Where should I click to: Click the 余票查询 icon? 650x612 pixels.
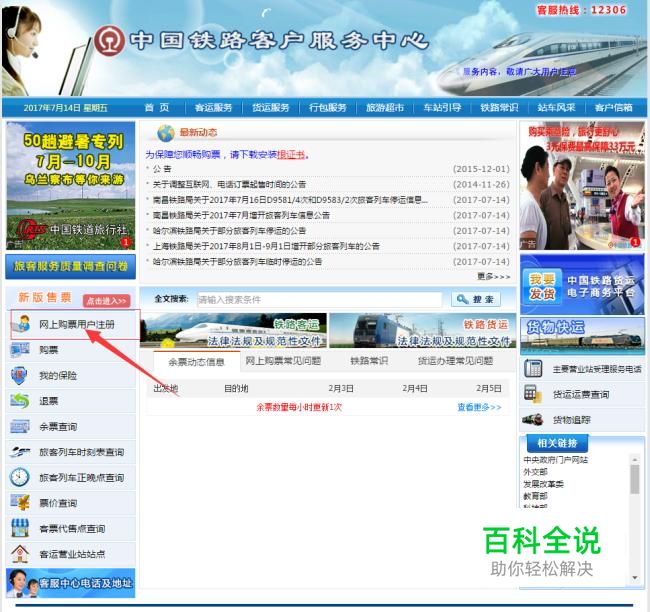click(x=20, y=427)
